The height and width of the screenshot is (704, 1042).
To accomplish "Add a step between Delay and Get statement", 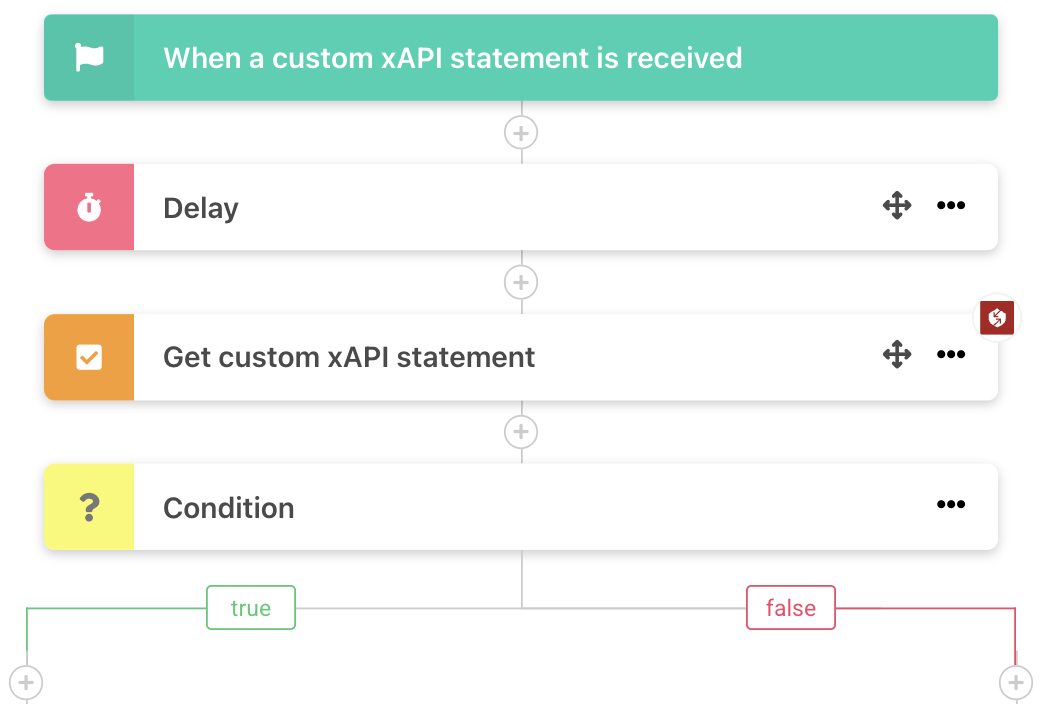I will (x=520, y=282).
